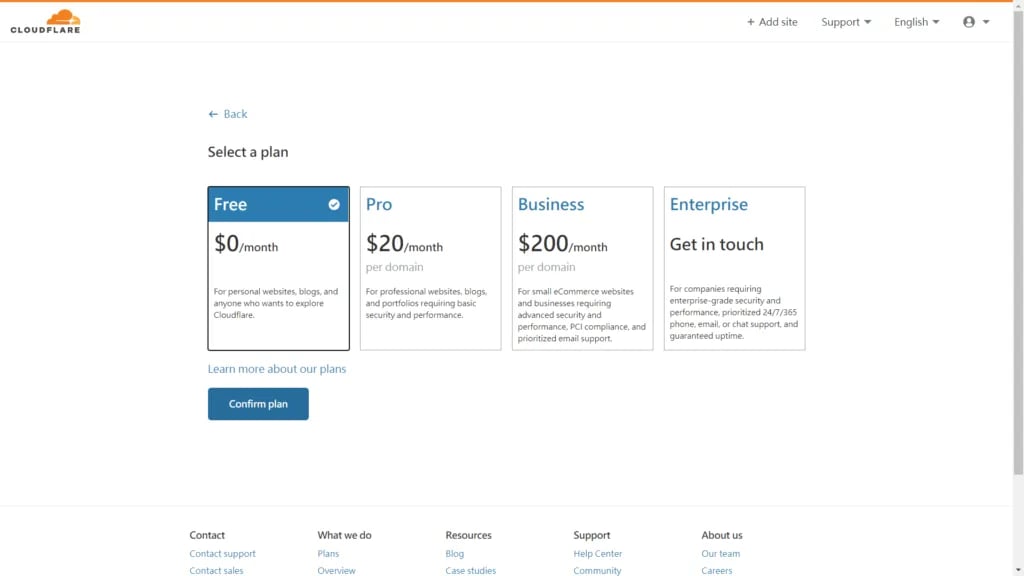Click the back arrow icon
This screenshot has height=576, width=1024.
(213, 114)
